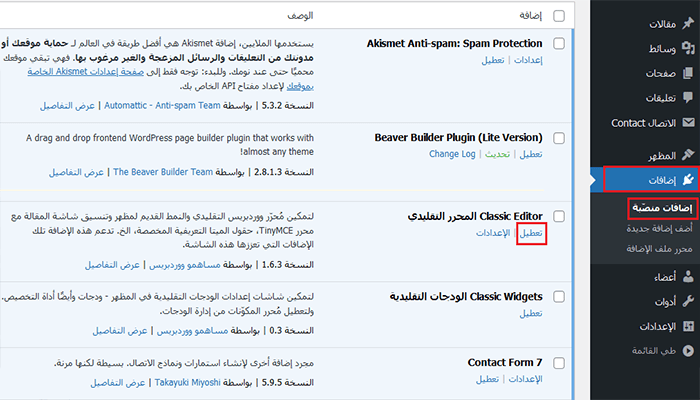Click the Contact Form 7 plugin title
Viewport: 700px width, 400px height.
[505, 362]
